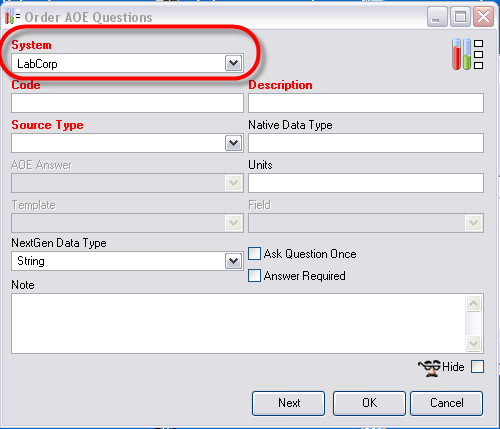The height and width of the screenshot is (429, 500).
Task: Close the Order AOE Questions dialog
Action: pyautogui.click(x=483, y=17)
